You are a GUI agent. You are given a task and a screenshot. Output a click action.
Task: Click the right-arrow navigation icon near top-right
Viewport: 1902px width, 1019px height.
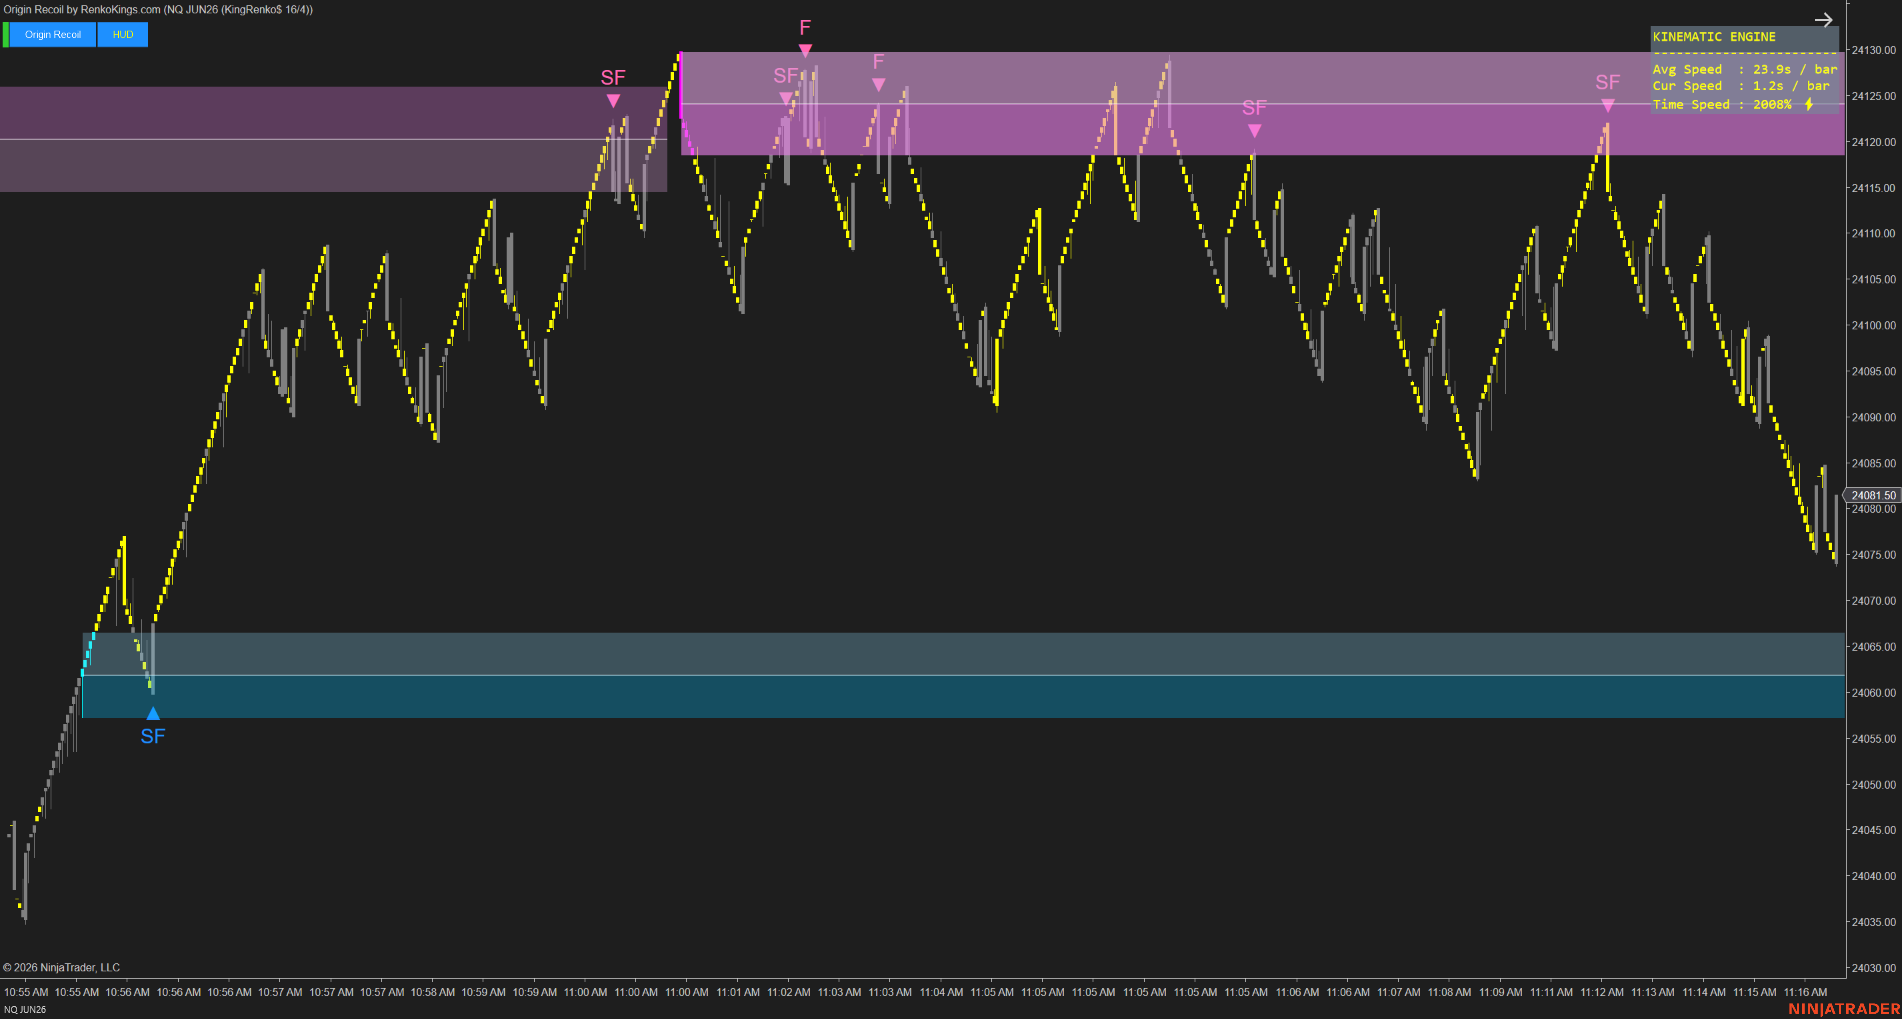click(x=1824, y=19)
